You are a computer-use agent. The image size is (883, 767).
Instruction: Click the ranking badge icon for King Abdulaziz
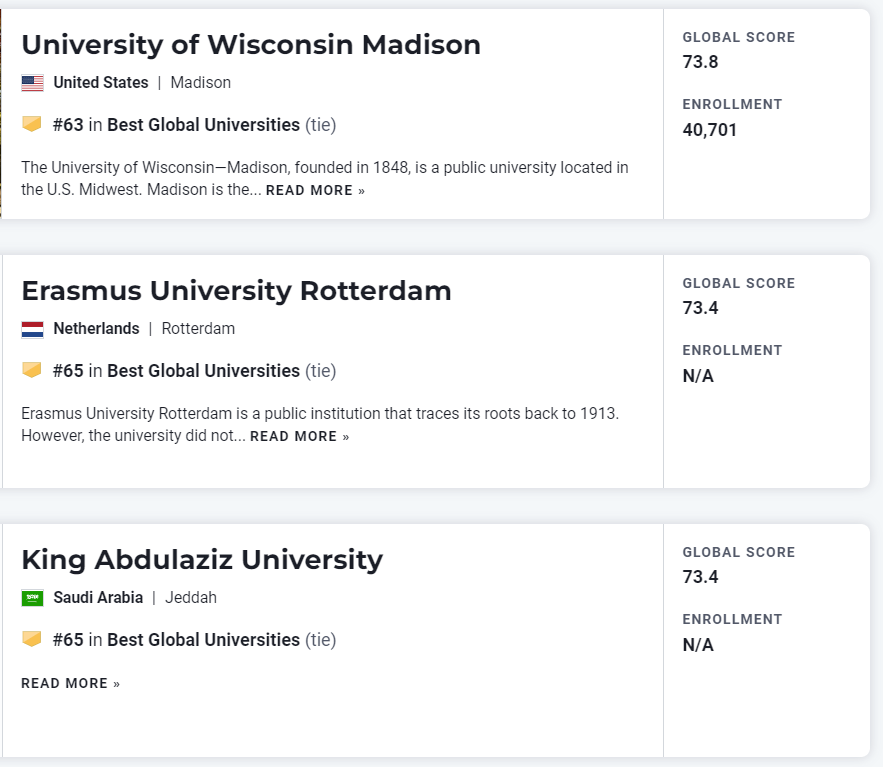[32, 639]
